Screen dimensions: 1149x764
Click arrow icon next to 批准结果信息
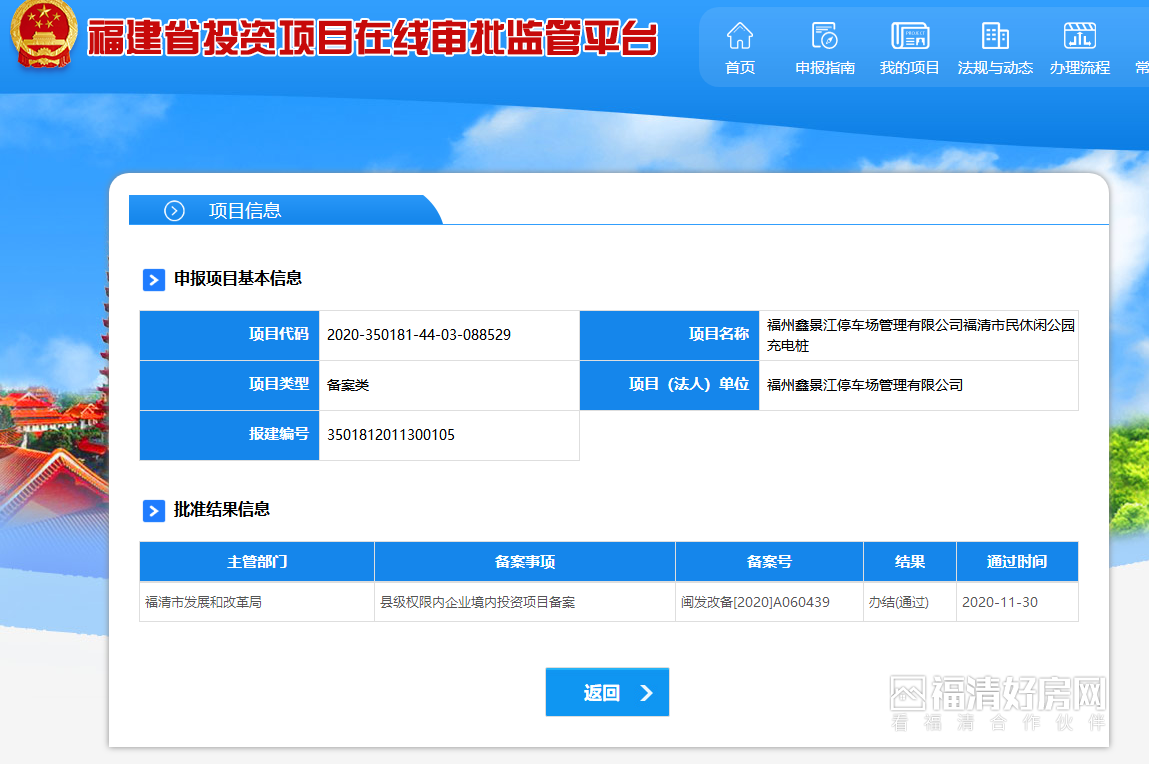pyautogui.click(x=154, y=511)
